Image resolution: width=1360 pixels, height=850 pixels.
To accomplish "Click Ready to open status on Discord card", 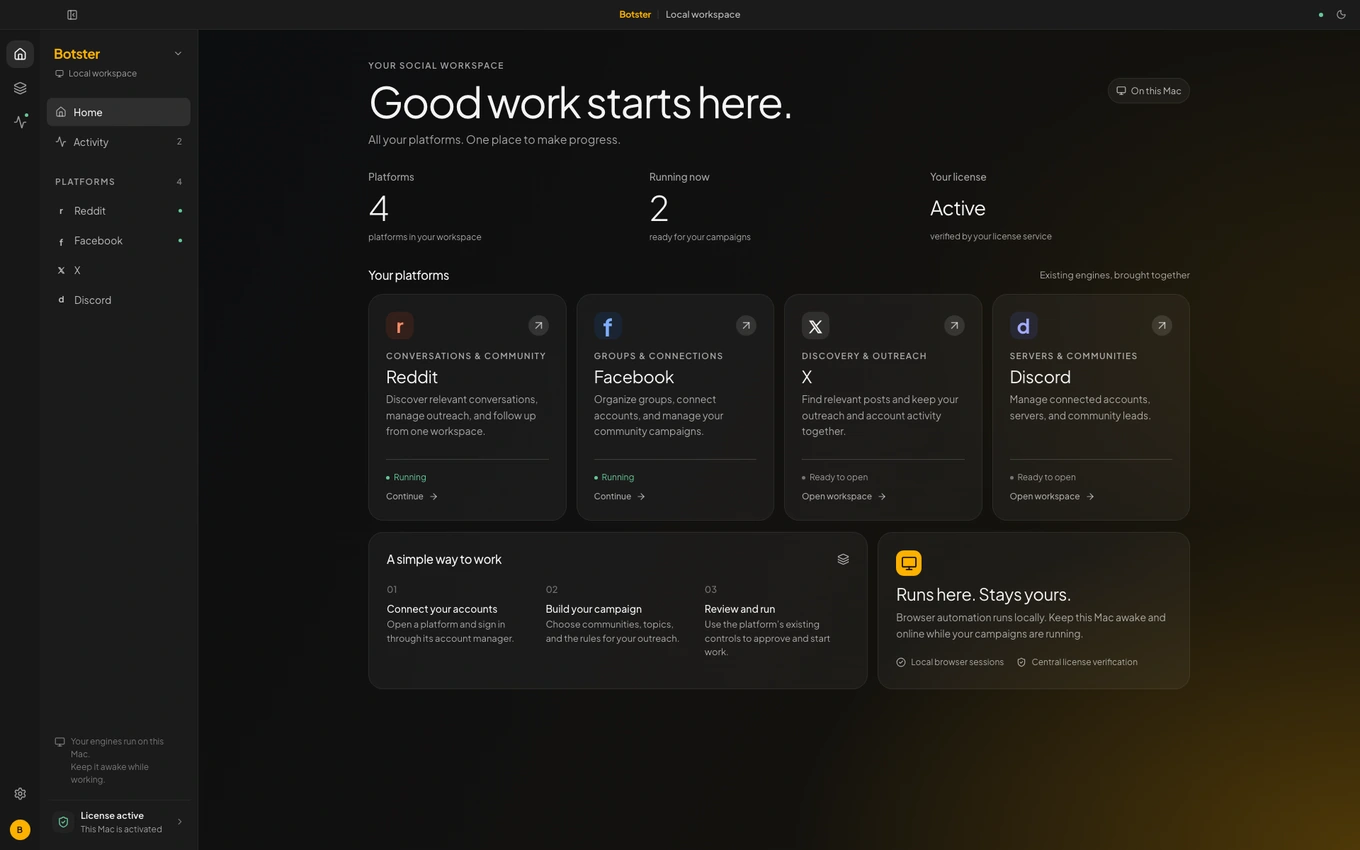I will (1043, 477).
